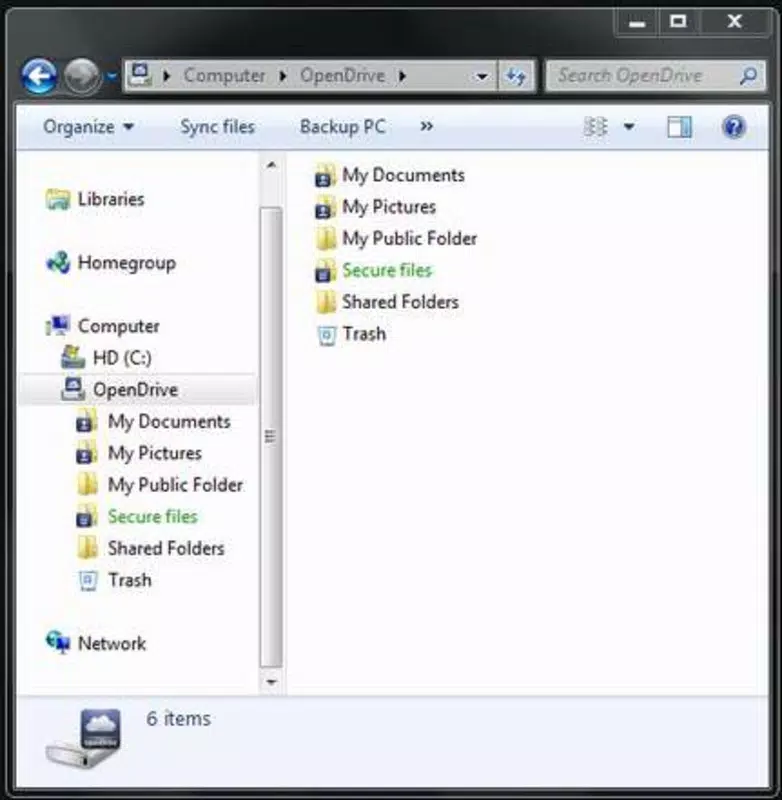Viewport: 782px width, 800px height.
Task: Go back with the blue Back arrow
Action: pos(39,77)
